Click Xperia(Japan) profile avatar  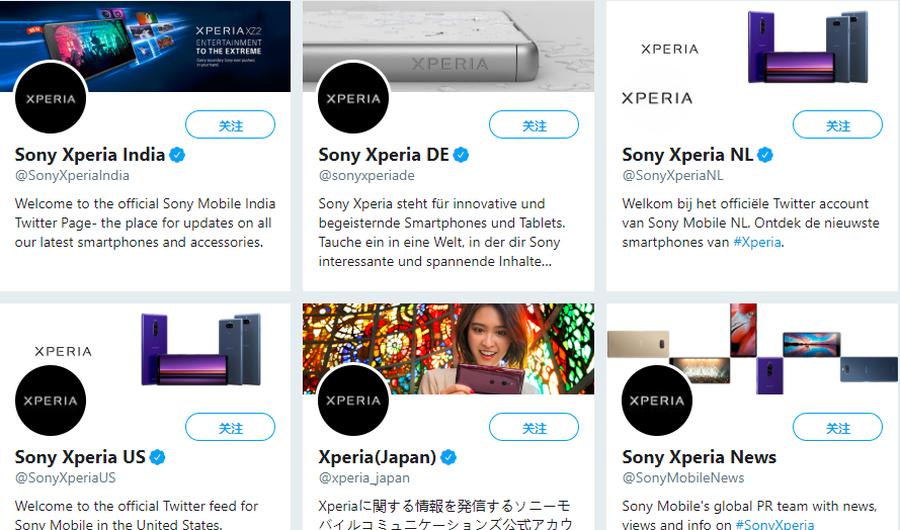point(353,400)
